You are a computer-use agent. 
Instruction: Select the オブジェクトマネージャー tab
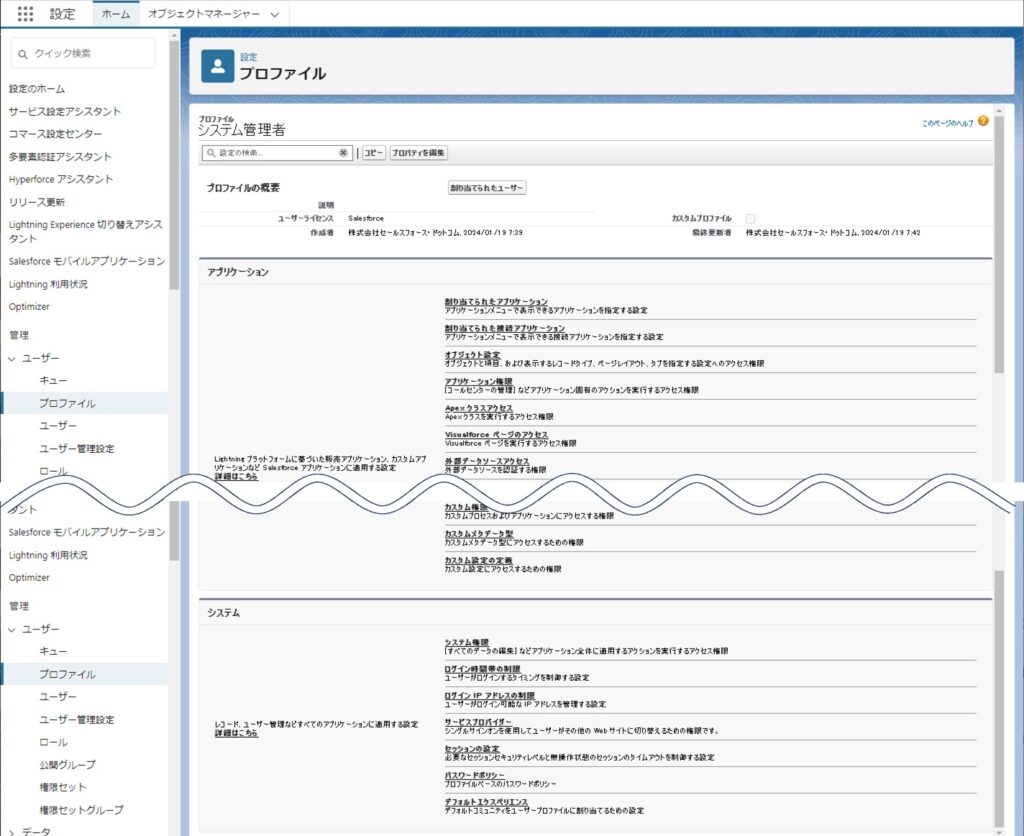tap(204, 14)
